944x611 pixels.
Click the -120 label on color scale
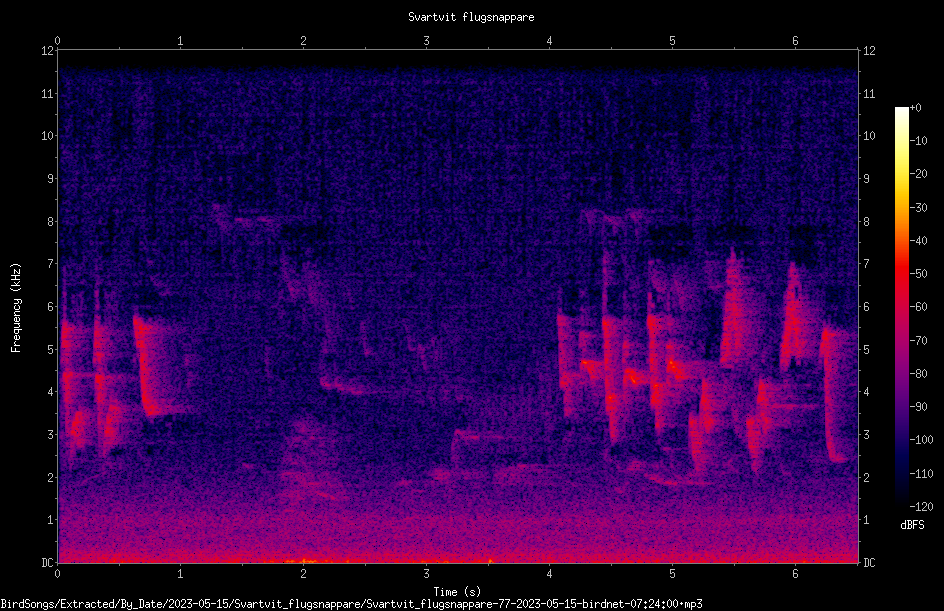(x=921, y=506)
